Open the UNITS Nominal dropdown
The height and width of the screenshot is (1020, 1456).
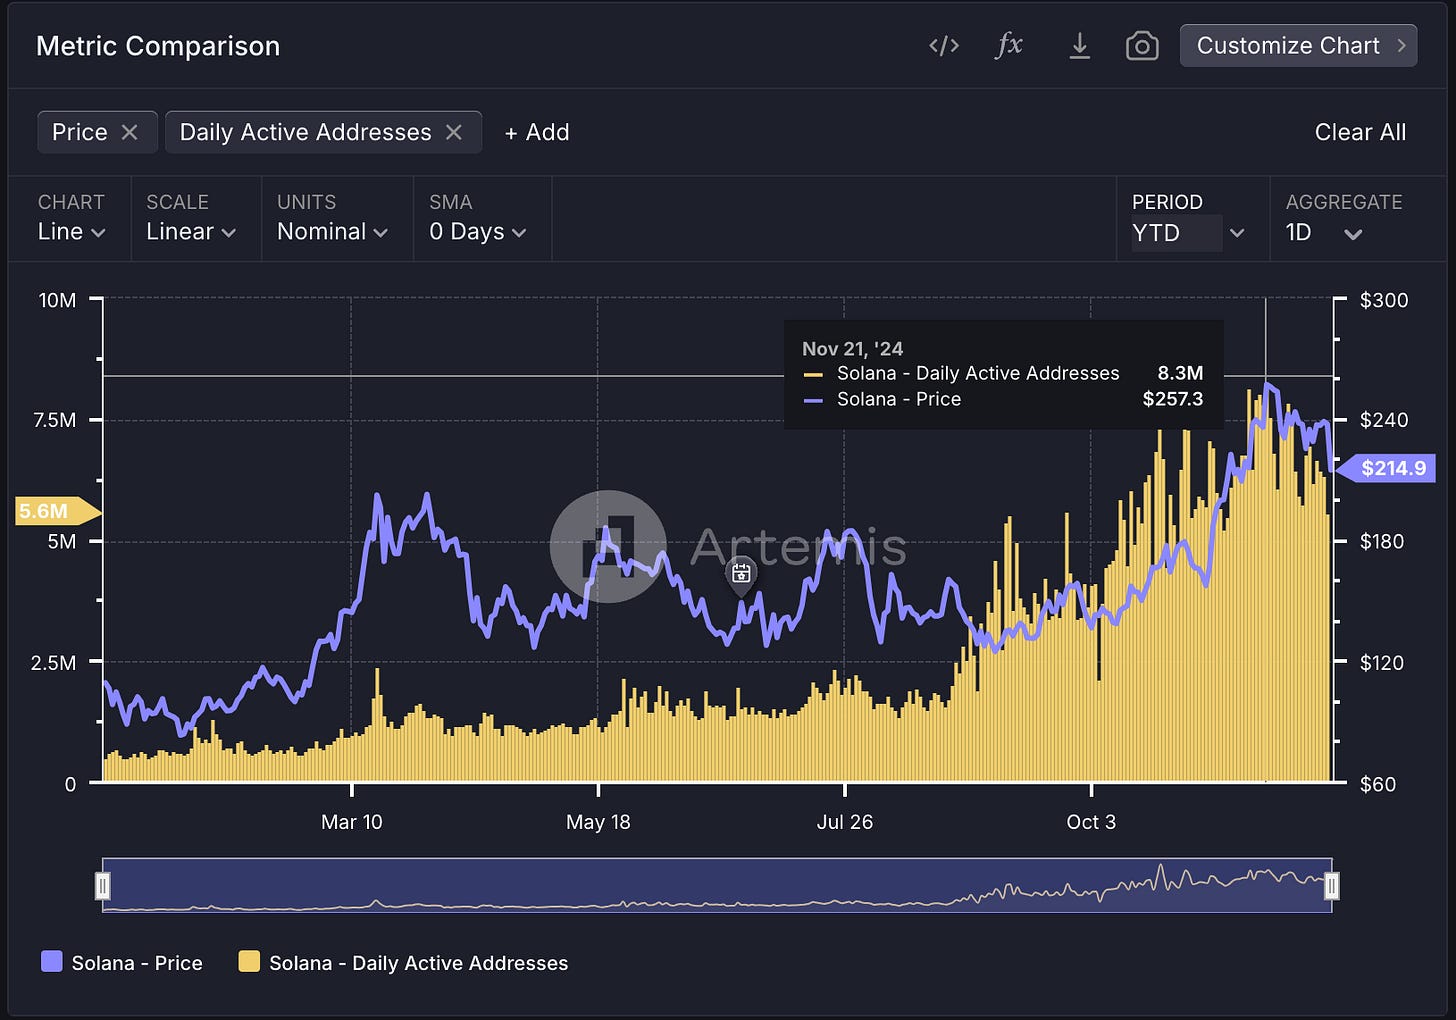point(332,232)
